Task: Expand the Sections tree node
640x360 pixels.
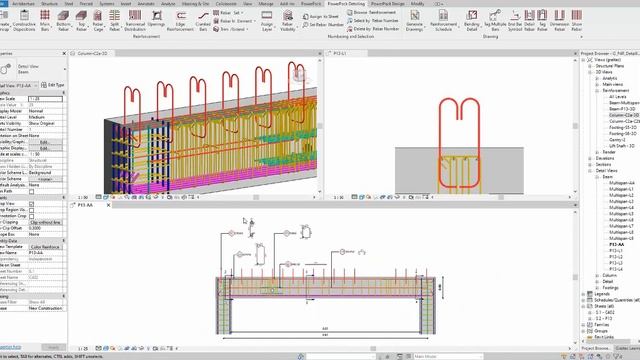Action: [590, 164]
